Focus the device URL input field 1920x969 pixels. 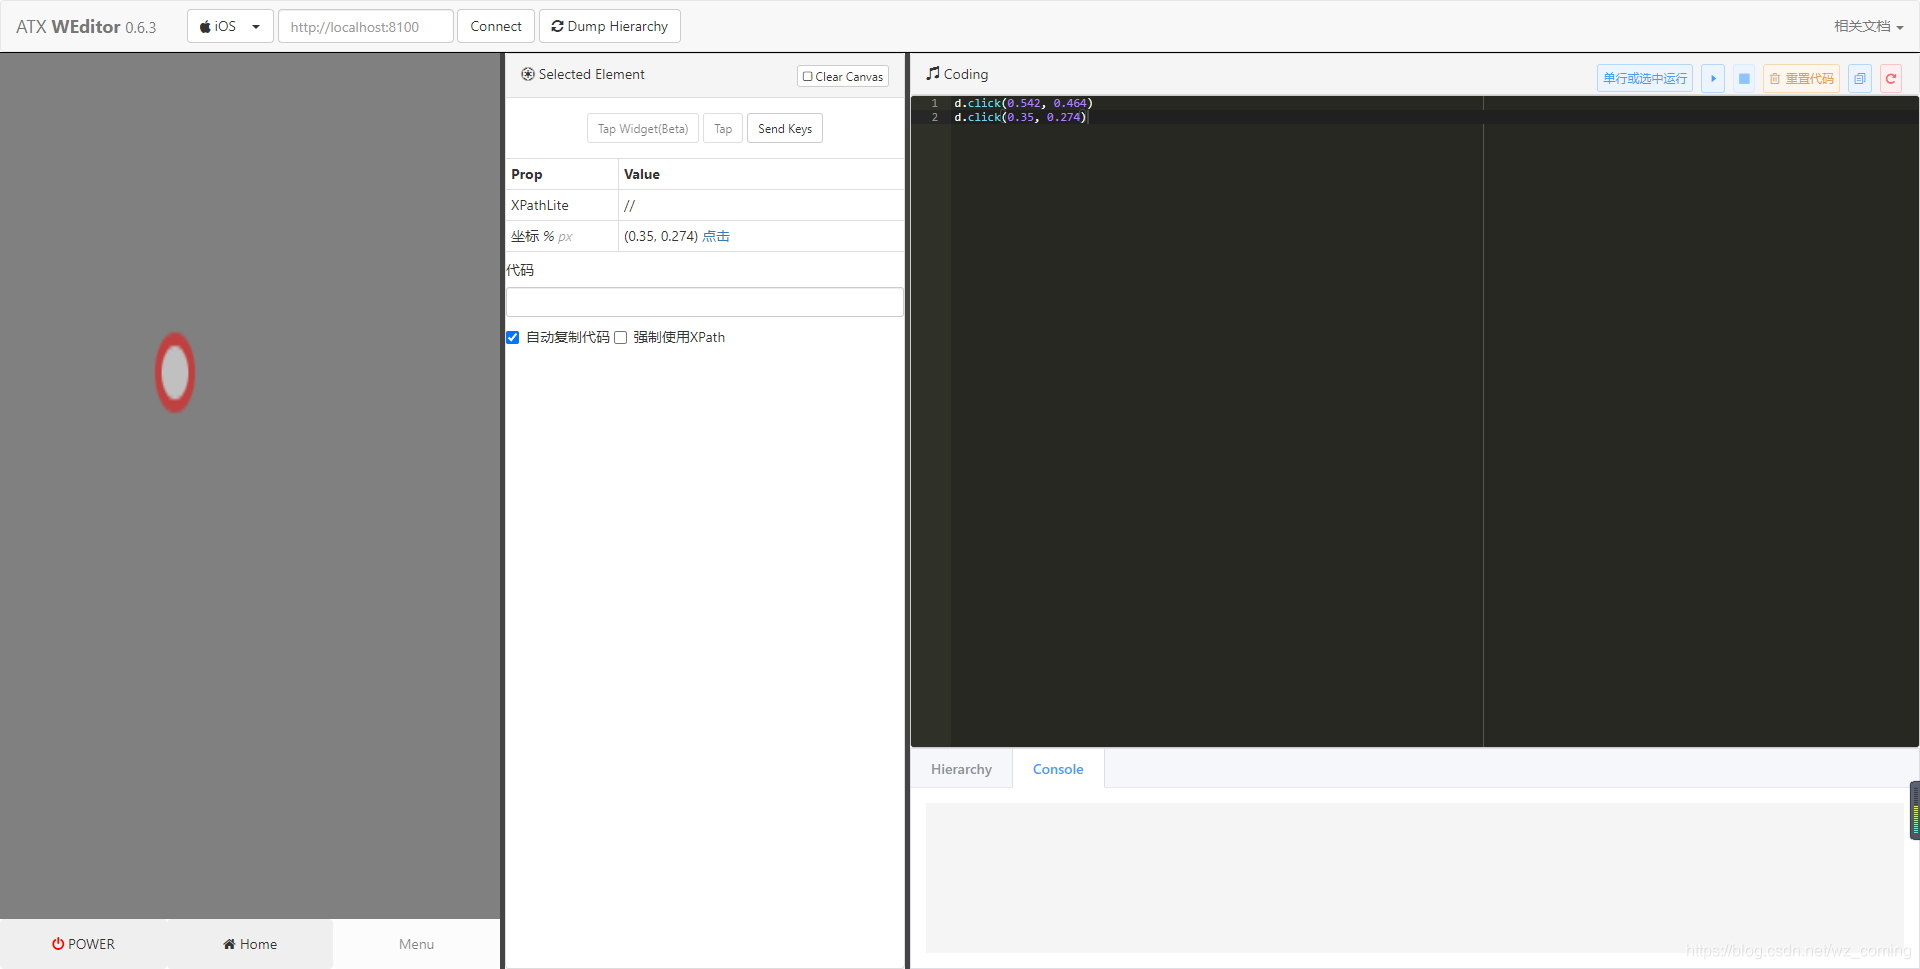pyautogui.click(x=365, y=26)
